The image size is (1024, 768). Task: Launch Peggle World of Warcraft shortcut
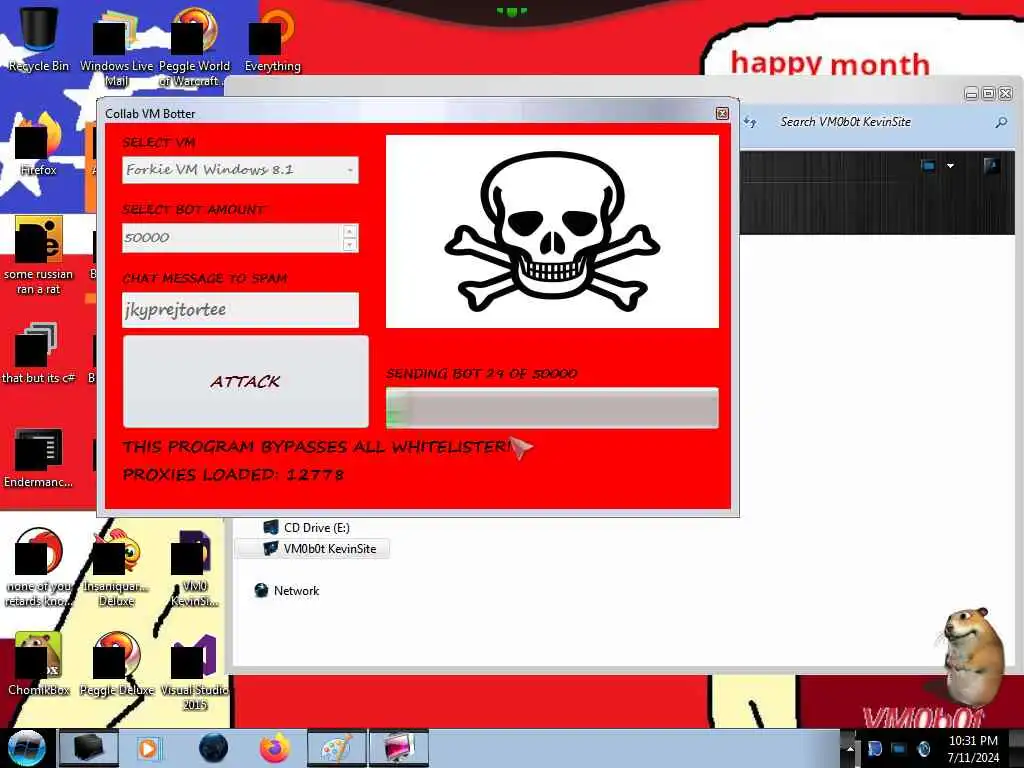click(x=194, y=47)
